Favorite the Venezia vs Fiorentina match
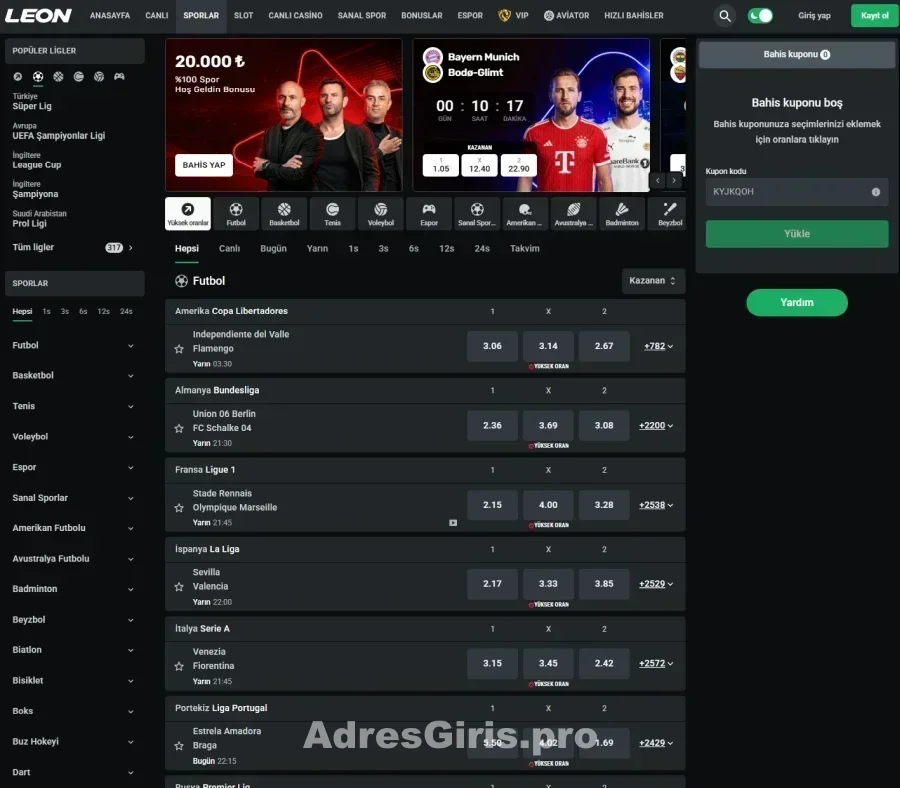Screen dimensions: 900x788 [179, 666]
